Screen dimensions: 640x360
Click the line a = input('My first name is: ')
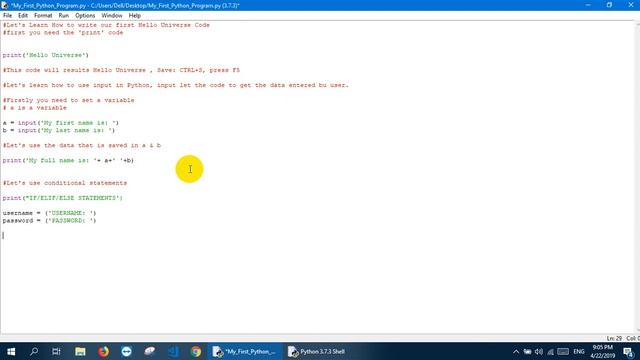[x=60, y=123]
